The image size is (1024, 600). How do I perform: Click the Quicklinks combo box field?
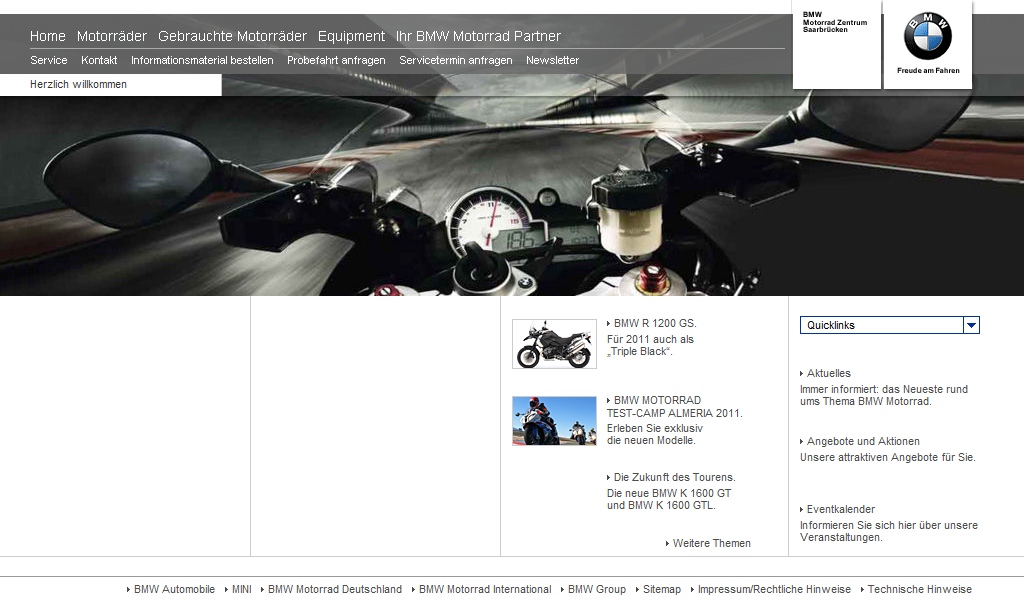tap(889, 325)
